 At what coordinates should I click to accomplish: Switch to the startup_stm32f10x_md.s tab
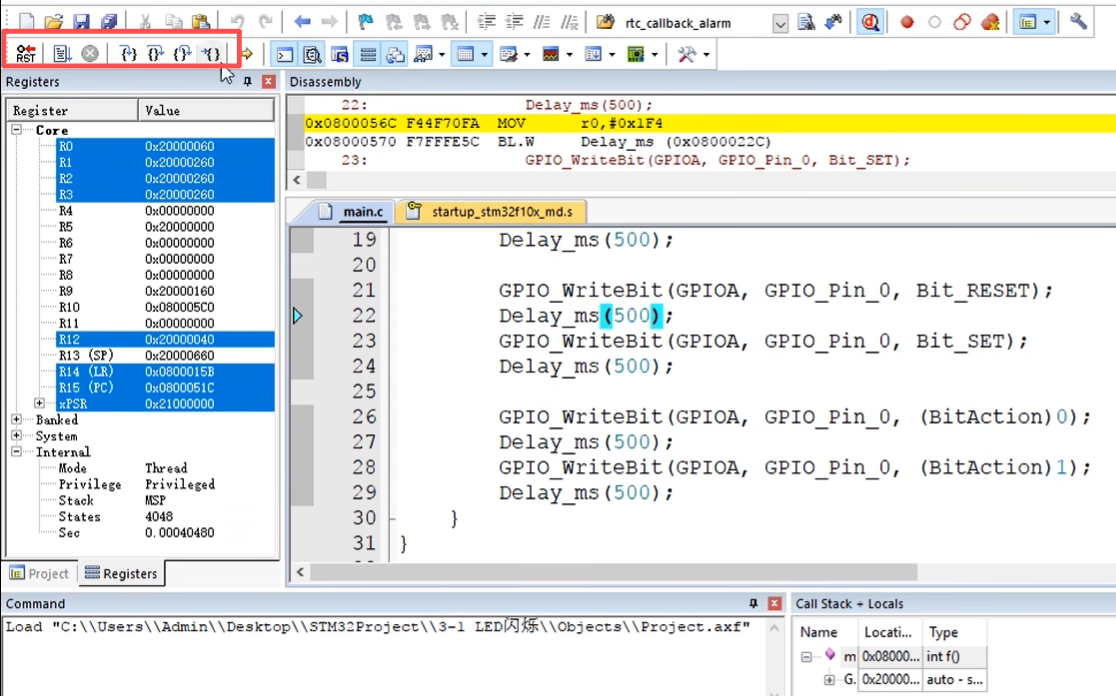[x=490, y=211]
